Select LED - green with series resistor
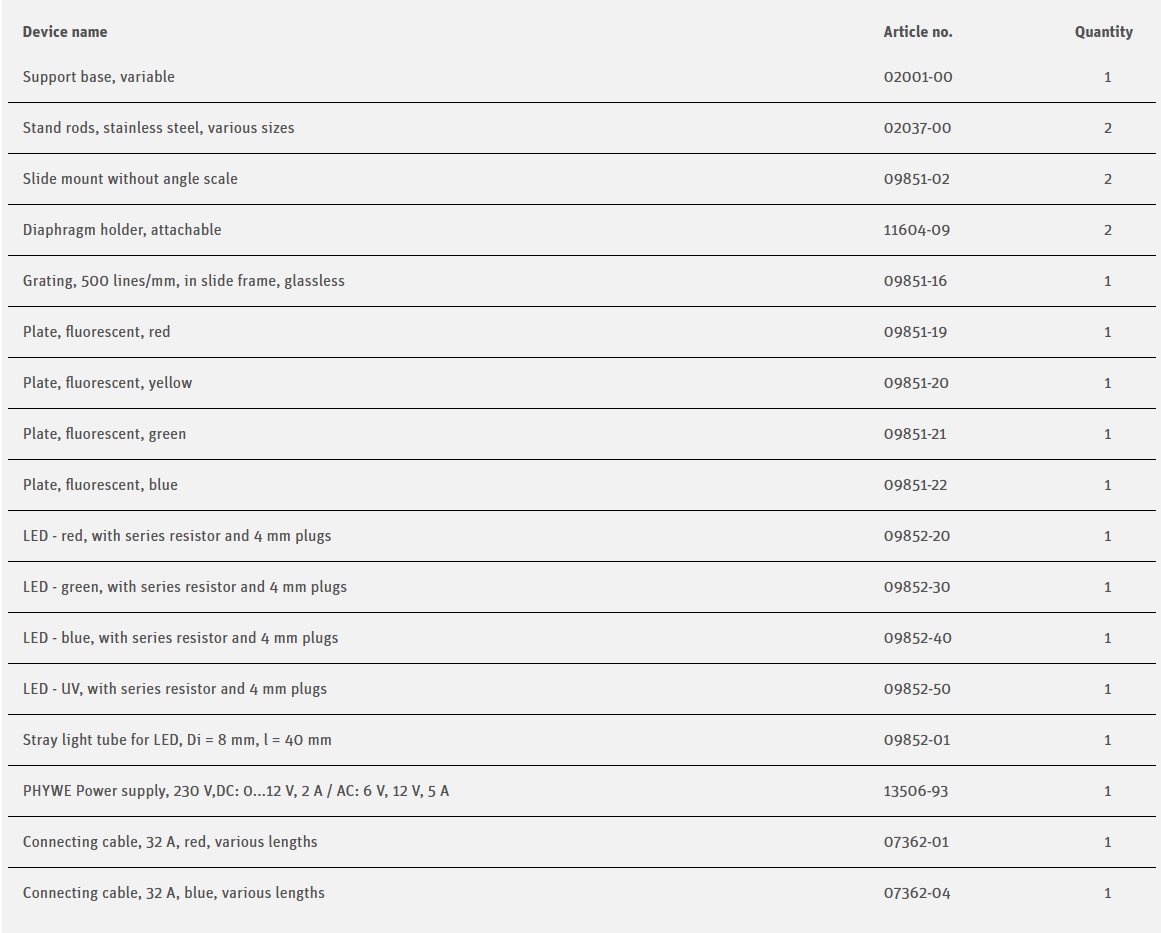Viewport: 1161px width, 933px height. point(185,587)
